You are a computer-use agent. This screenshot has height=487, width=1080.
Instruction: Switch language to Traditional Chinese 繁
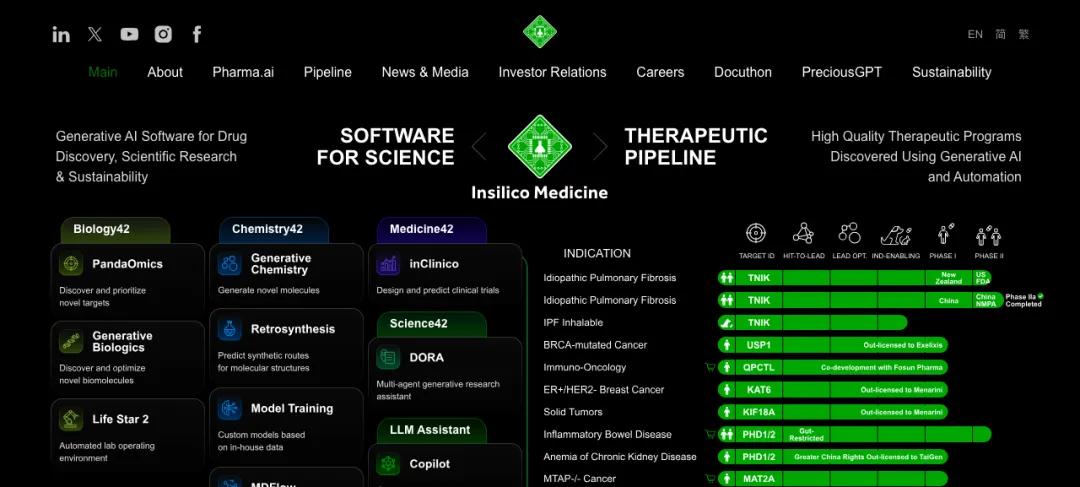[x=1024, y=34]
